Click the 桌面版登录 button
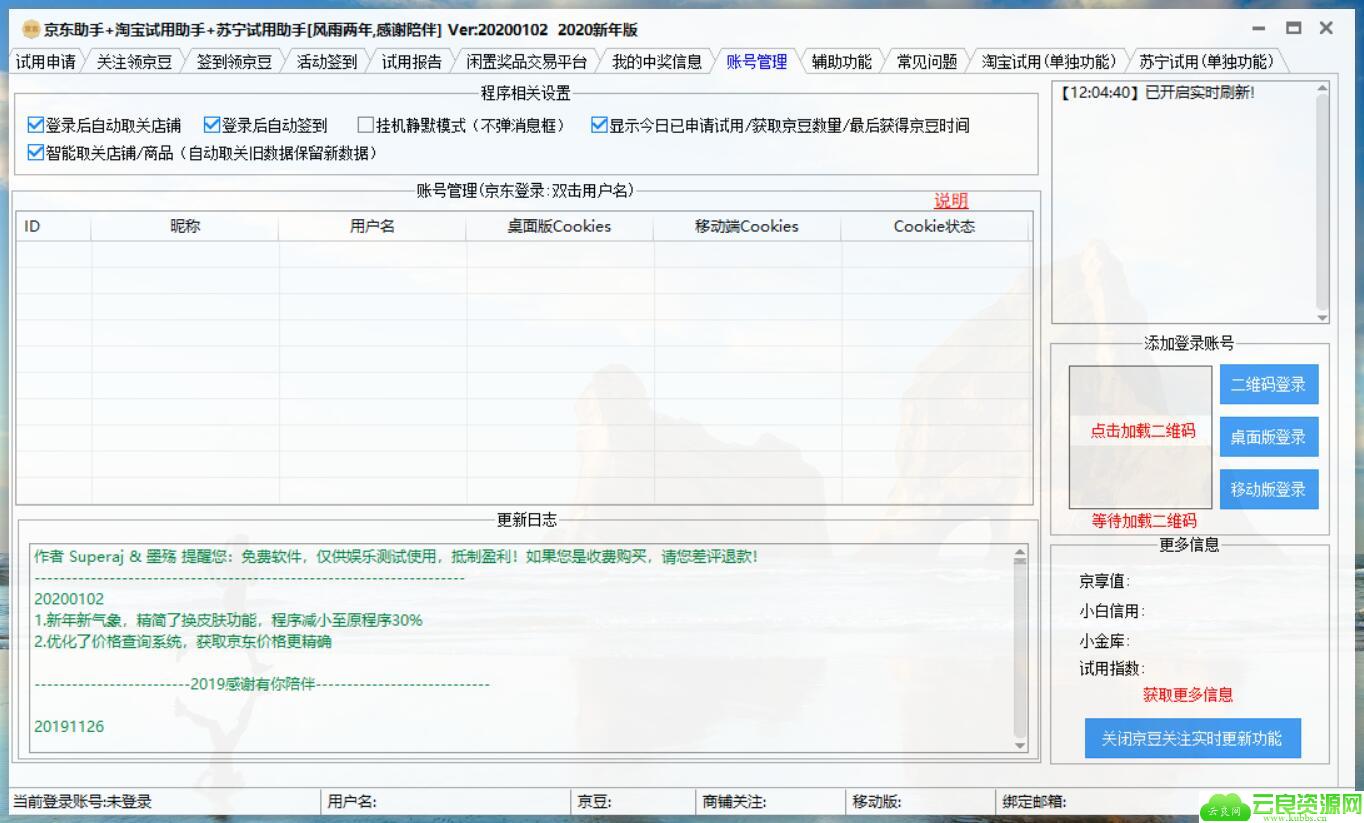Image resolution: width=1364 pixels, height=823 pixels. coord(1269,437)
